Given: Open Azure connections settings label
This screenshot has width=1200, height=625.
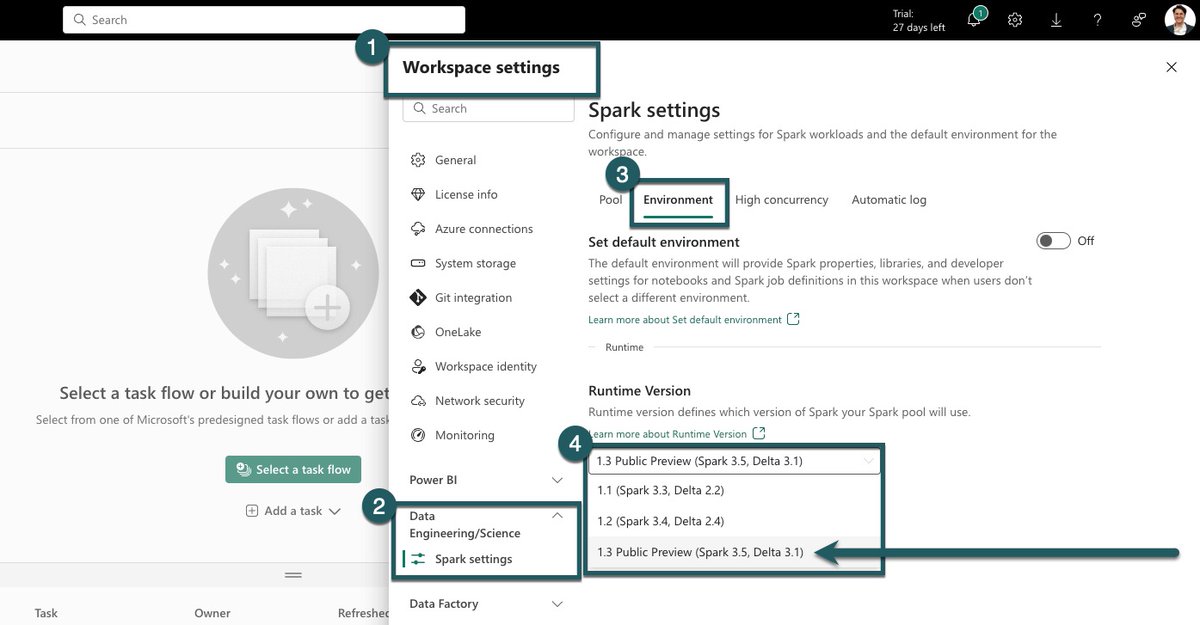Looking at the screenshot, I should [x=484, y=229].
